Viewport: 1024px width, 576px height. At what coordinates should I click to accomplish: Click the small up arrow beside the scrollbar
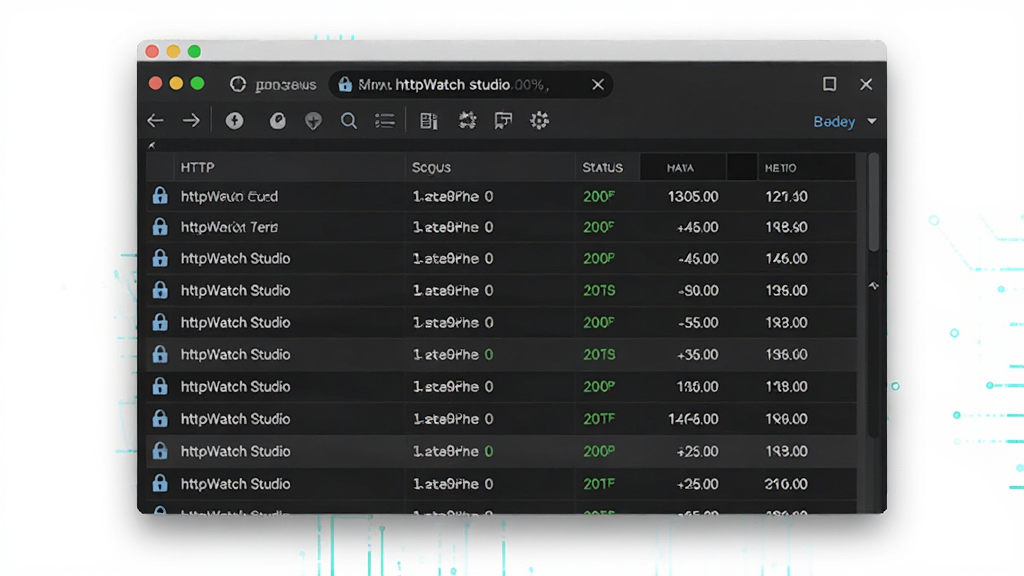873,285
